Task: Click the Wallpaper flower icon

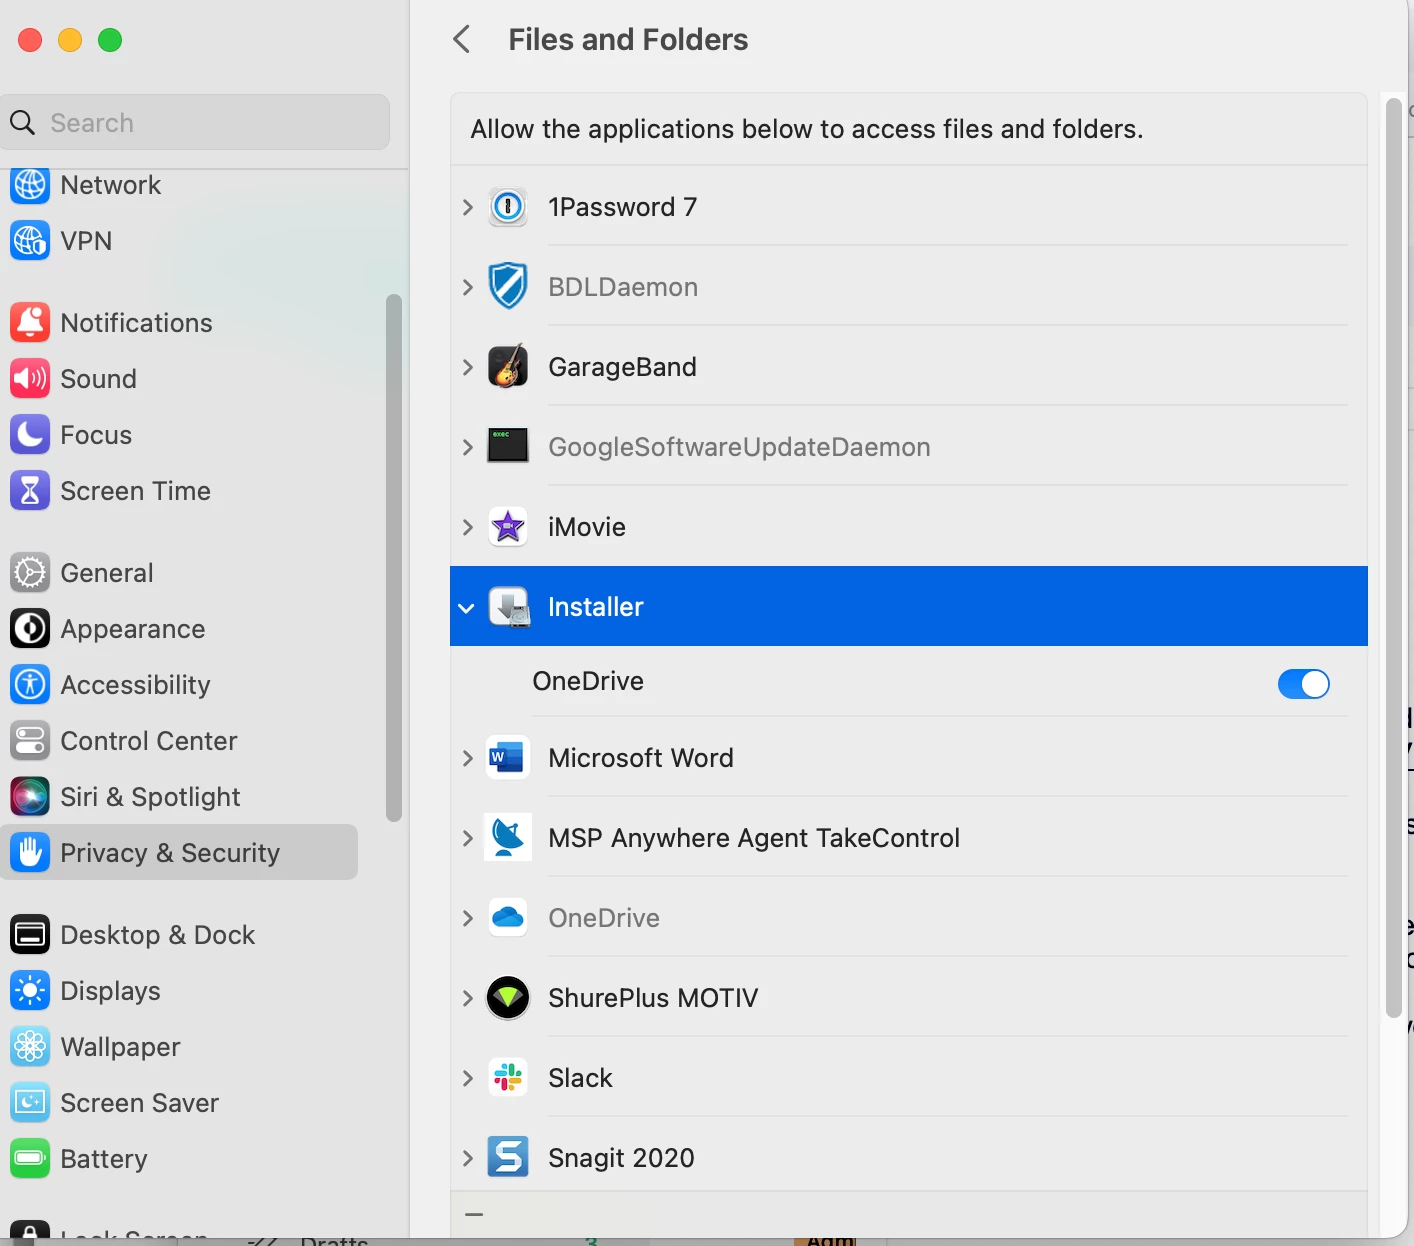Action: point(30,1047)
